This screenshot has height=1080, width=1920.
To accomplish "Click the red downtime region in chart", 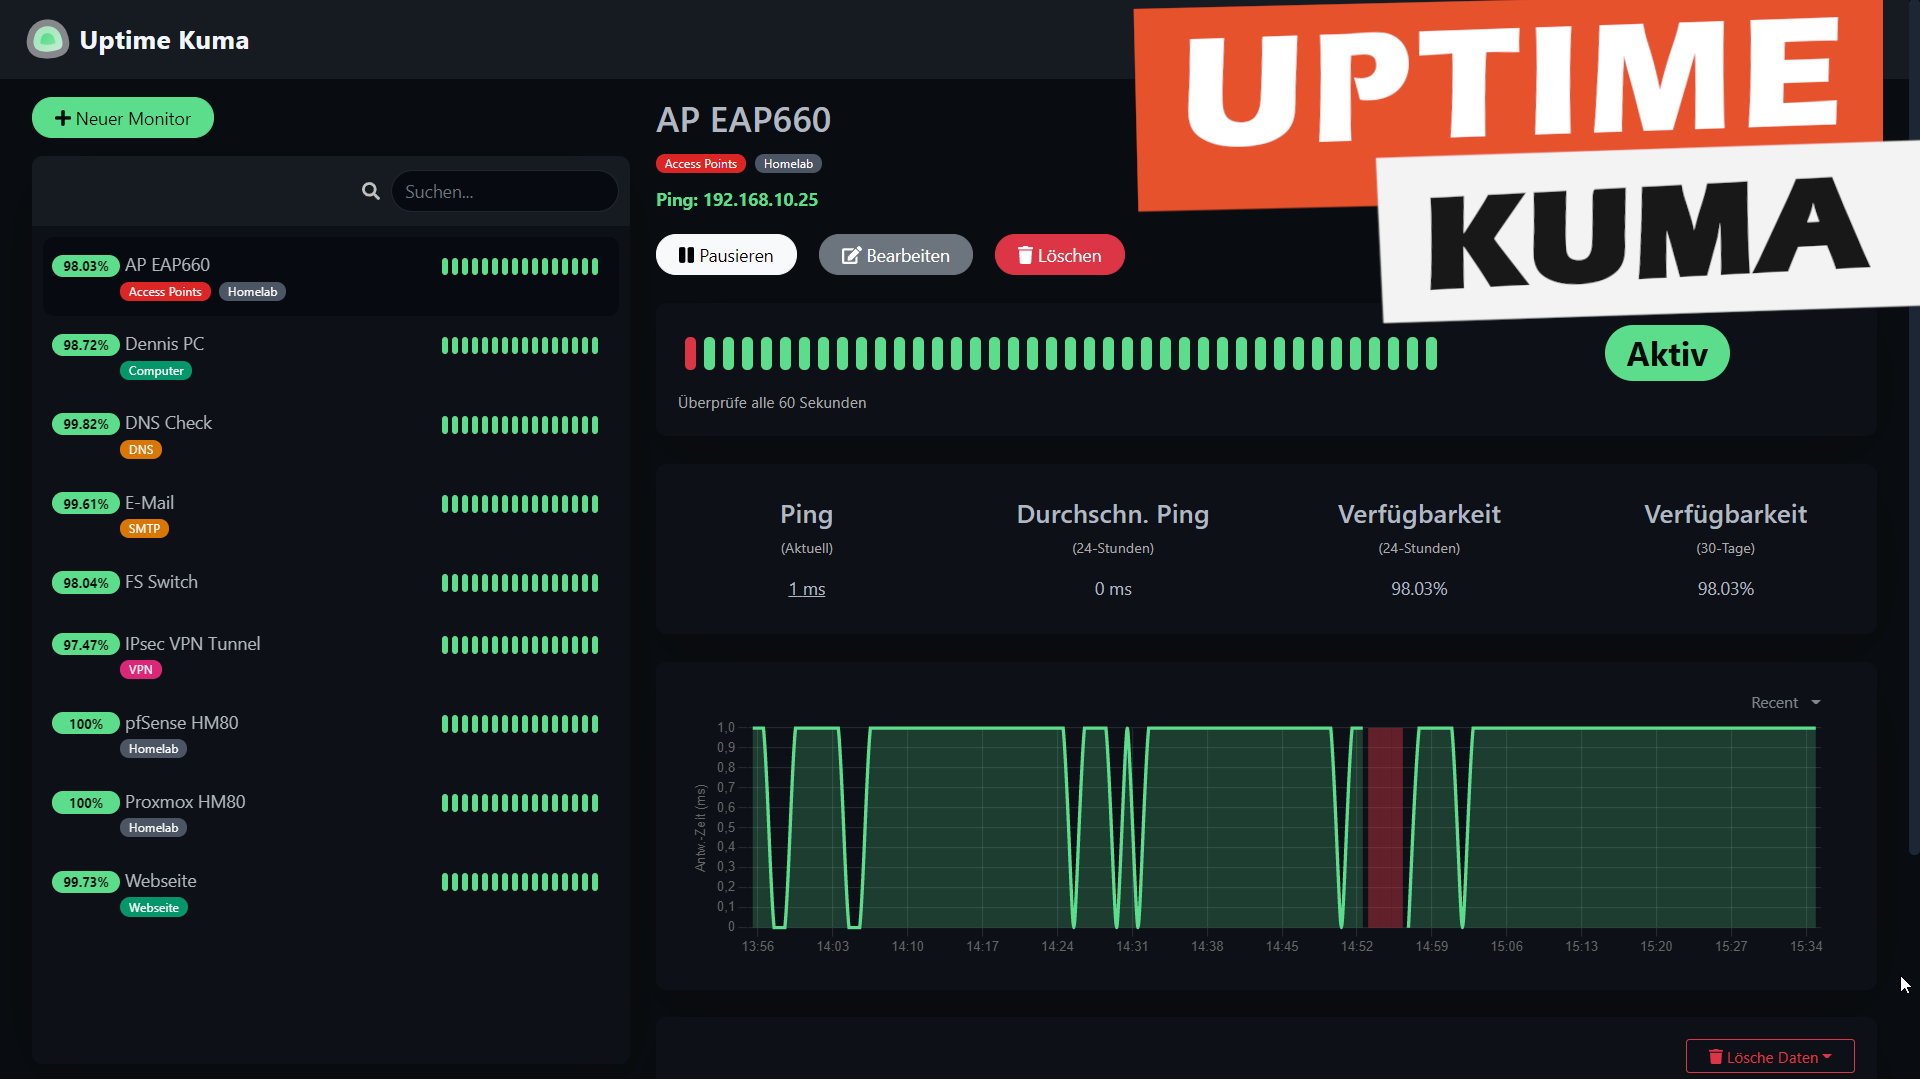I will pos(1384,828).
